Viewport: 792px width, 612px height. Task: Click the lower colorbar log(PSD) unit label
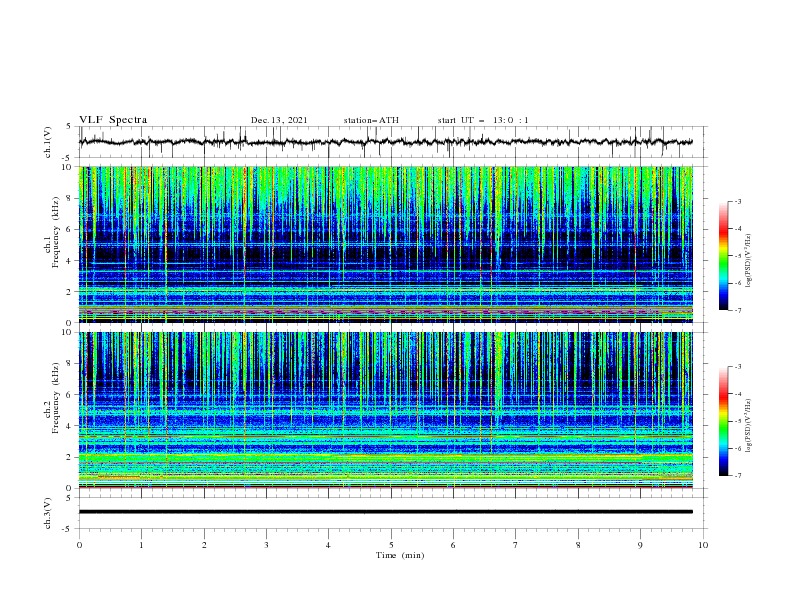click(x=749, y=425)
